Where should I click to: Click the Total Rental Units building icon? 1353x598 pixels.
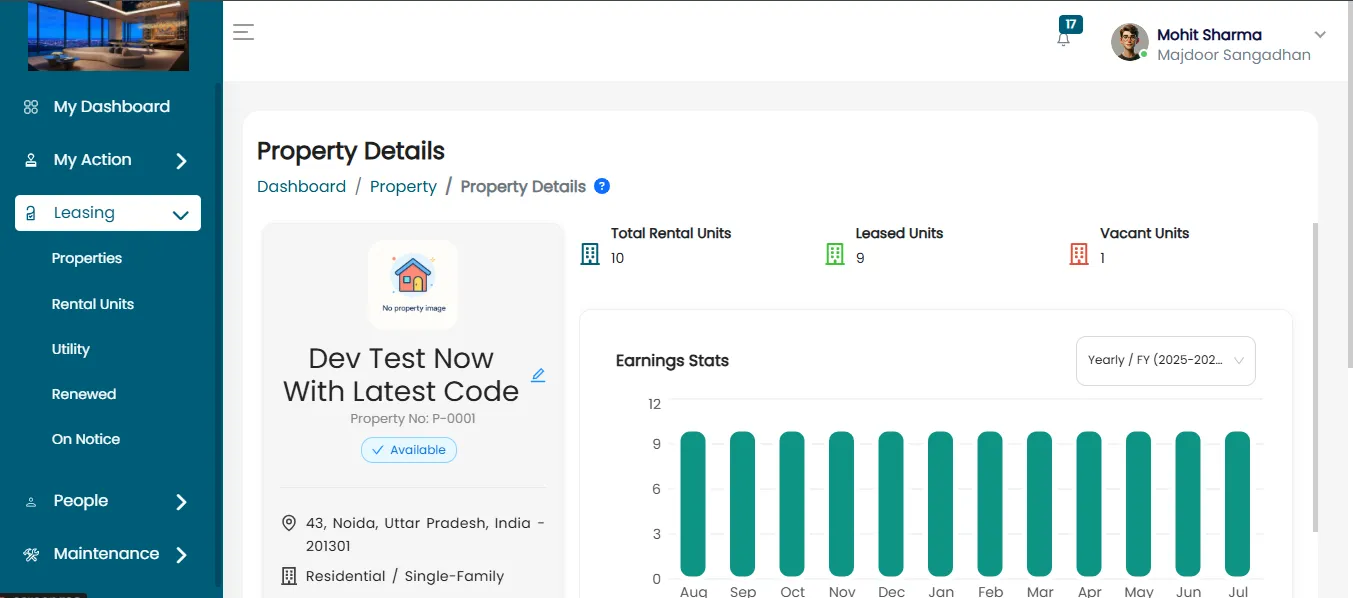pyautogui.click(x=590, y=254)
